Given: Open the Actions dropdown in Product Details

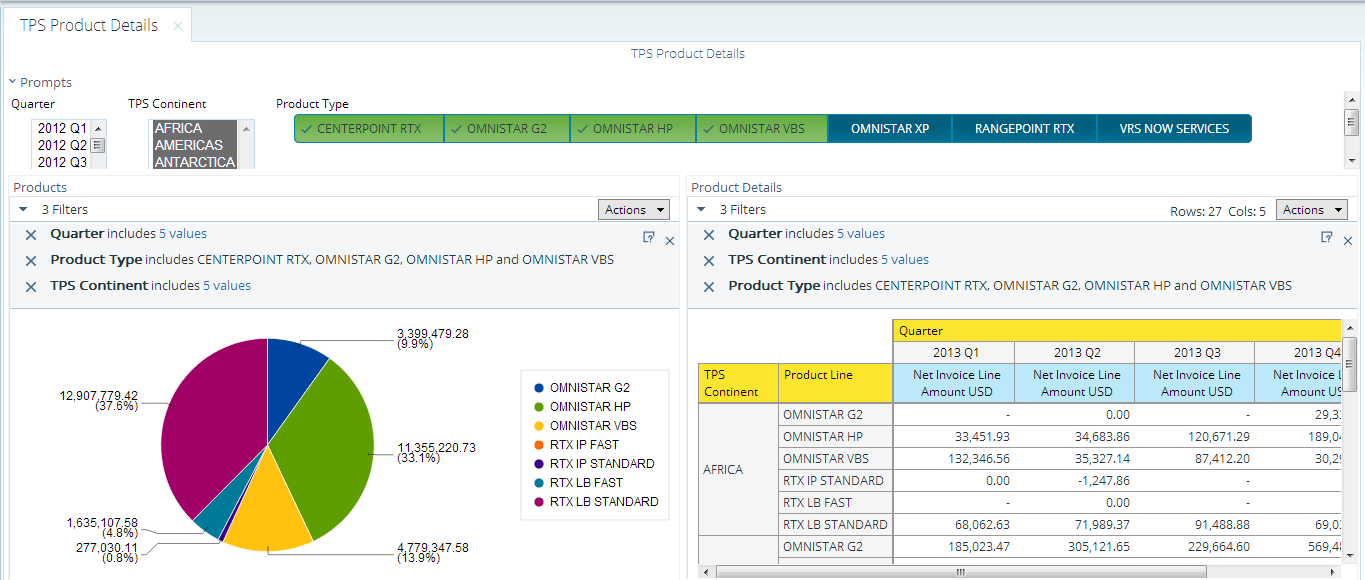Looking at the screenshot, I should coord(1312,210).
